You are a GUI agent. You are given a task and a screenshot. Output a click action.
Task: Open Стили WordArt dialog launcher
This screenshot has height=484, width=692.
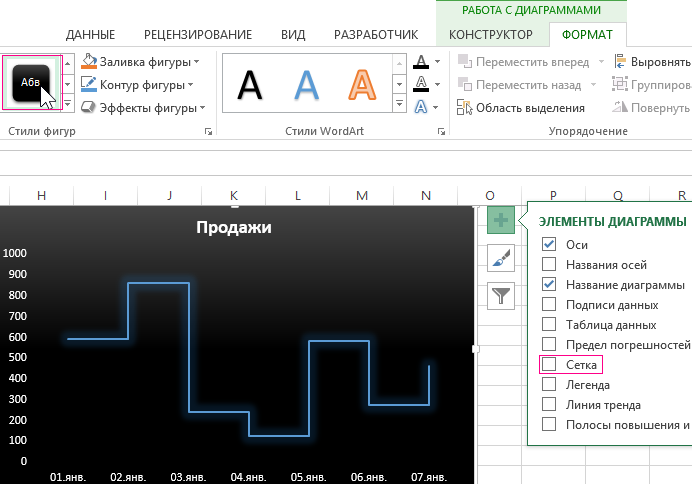pos(441,131)
